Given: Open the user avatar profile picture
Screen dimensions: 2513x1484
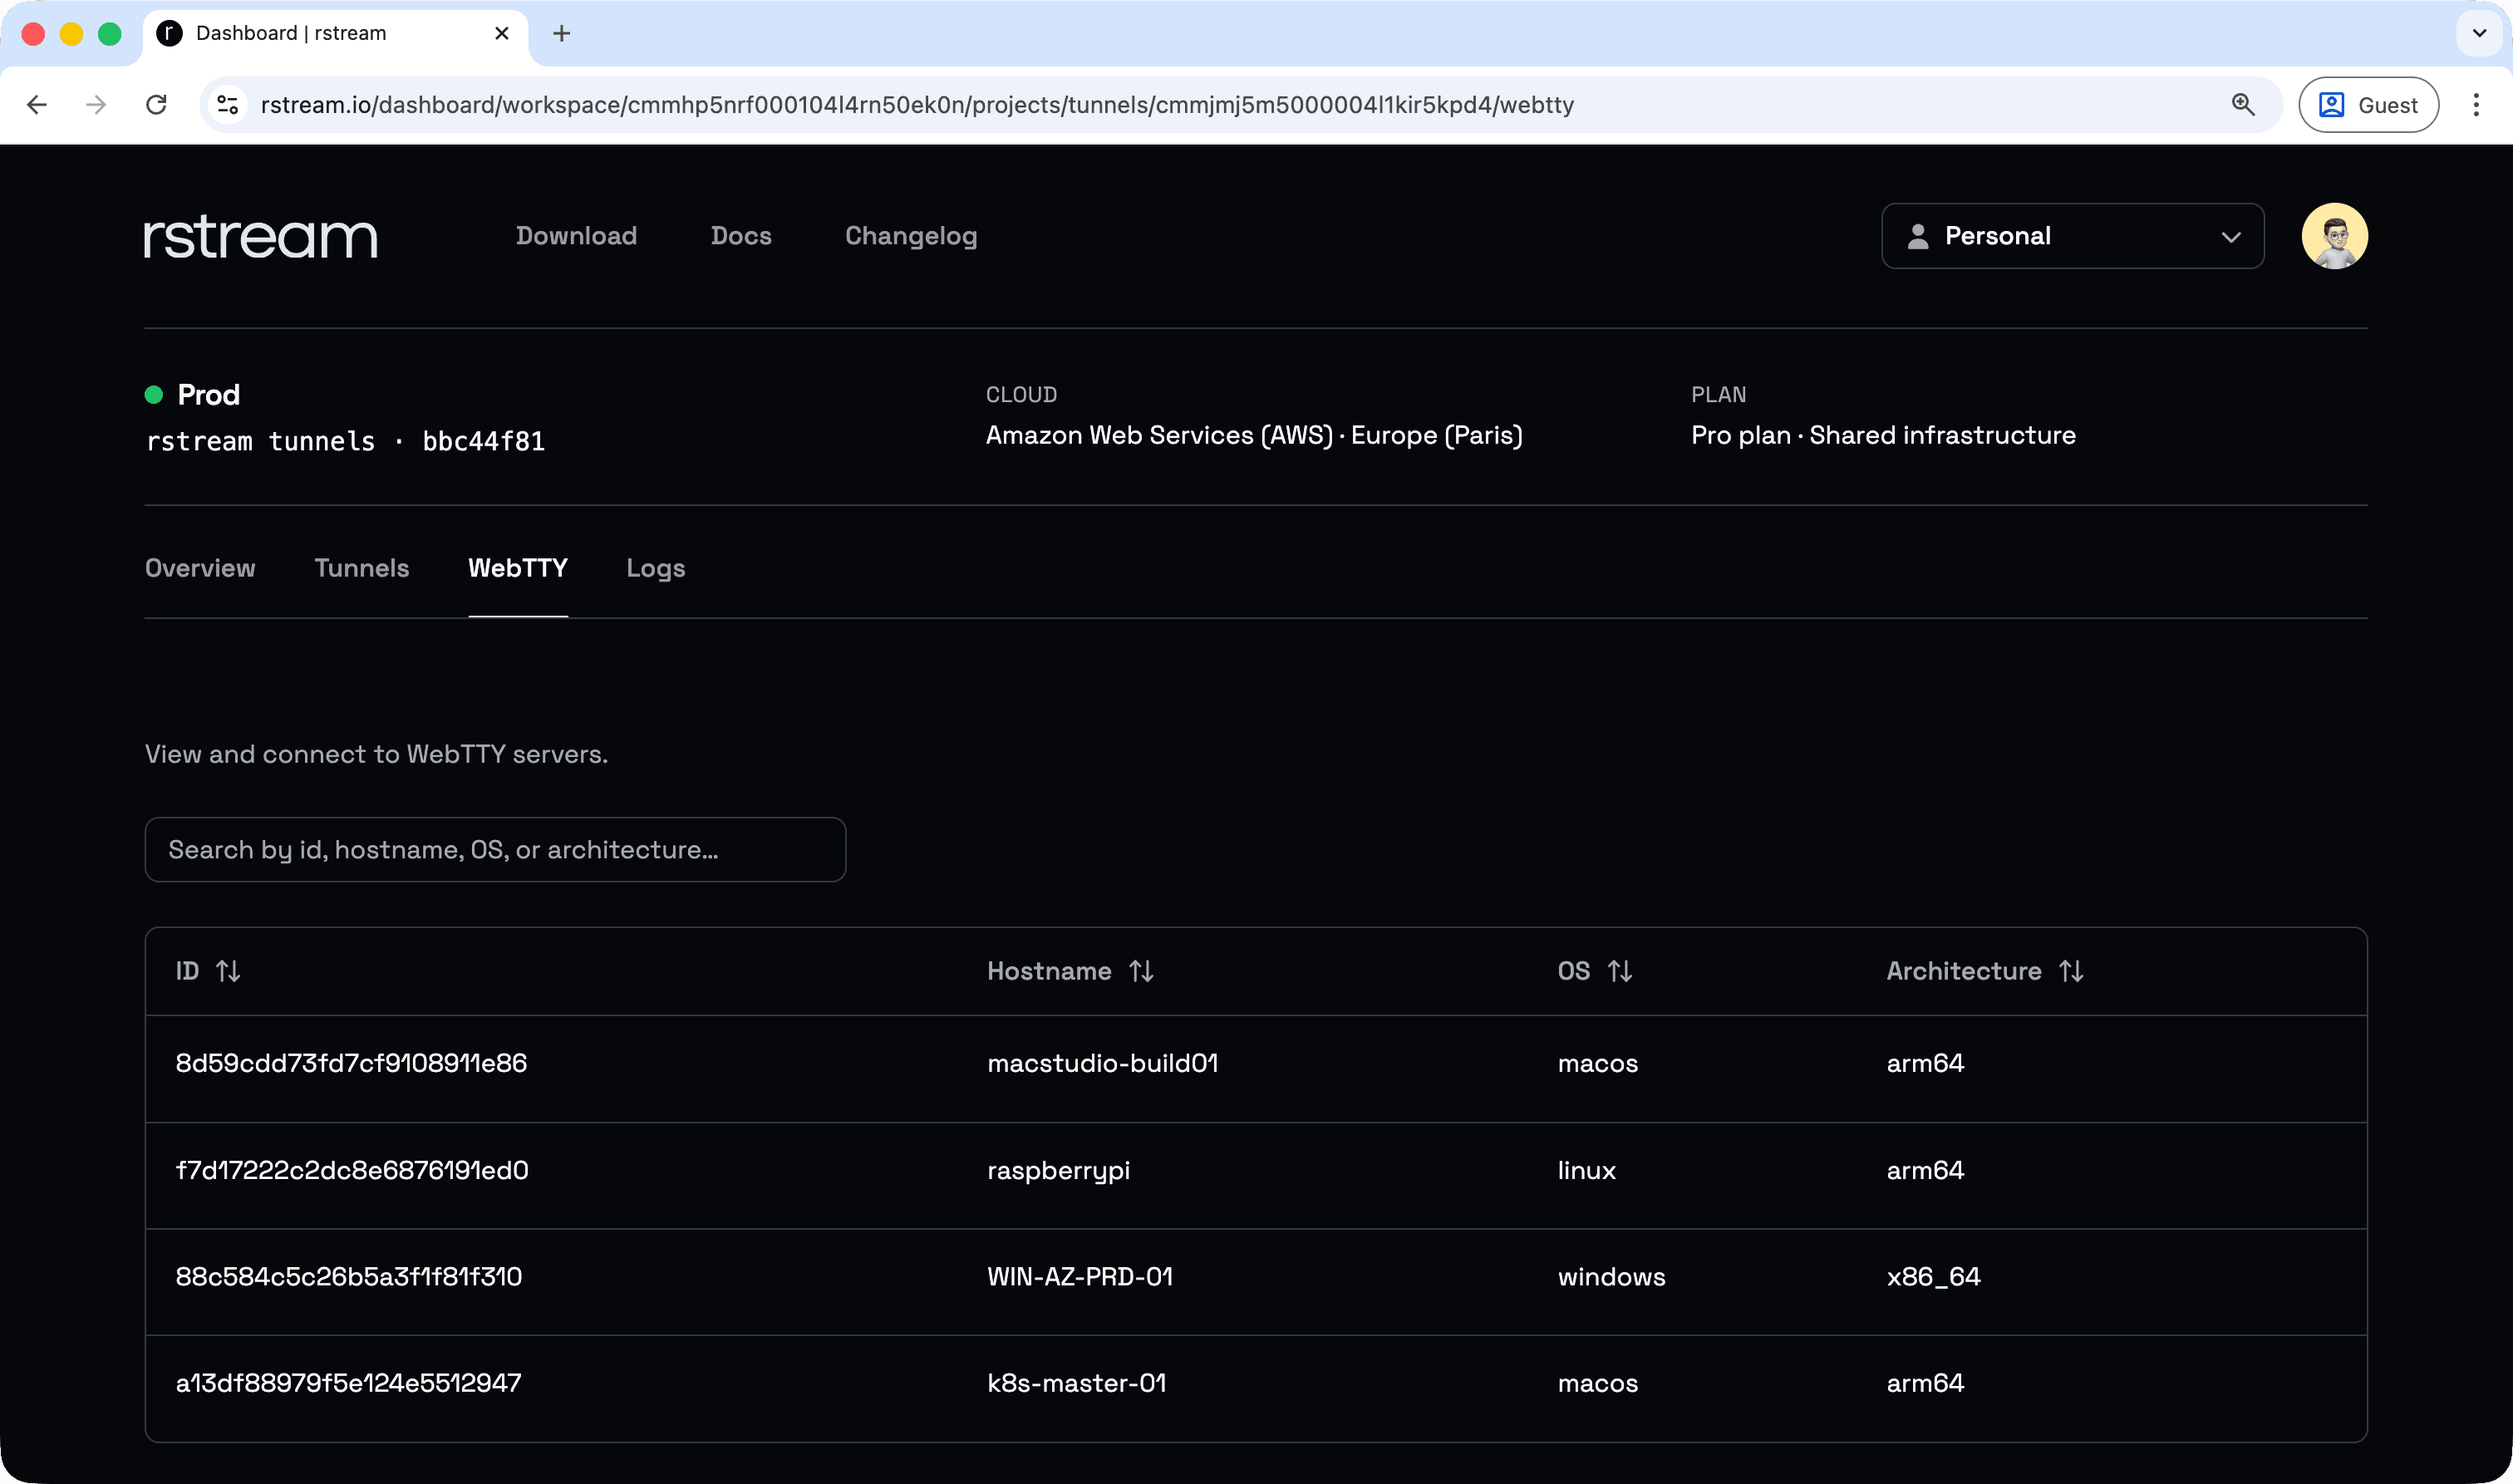Looking at the screenshot, I should (x=2335, y=236).
